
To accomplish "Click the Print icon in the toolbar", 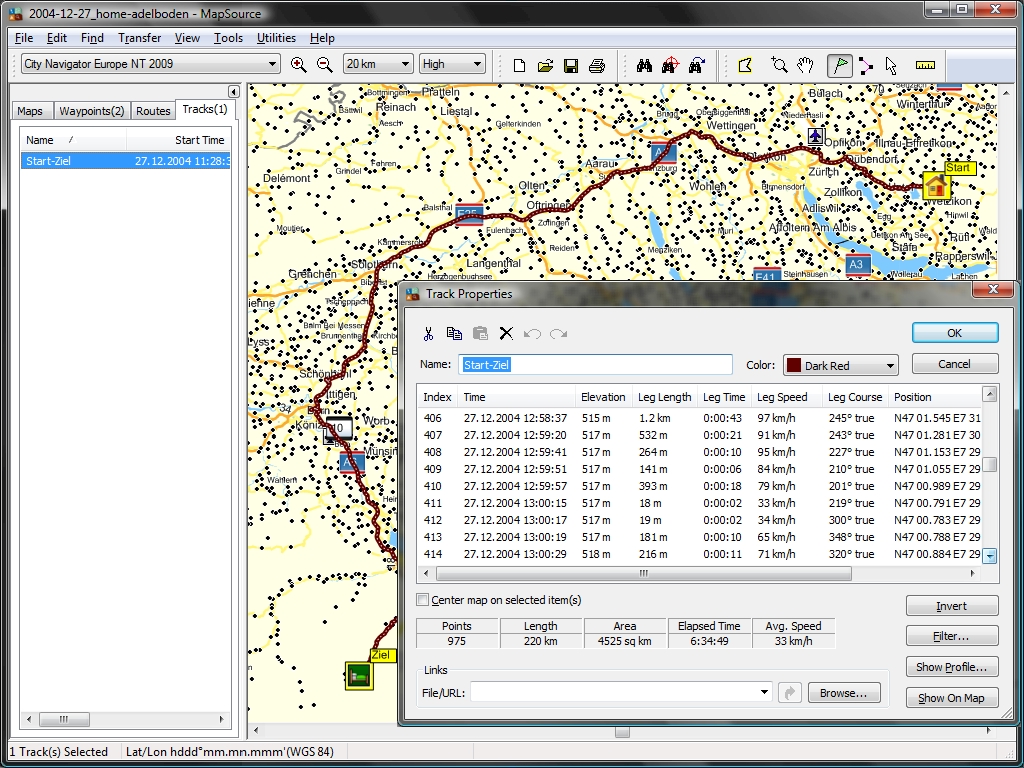I will (597, 65).
